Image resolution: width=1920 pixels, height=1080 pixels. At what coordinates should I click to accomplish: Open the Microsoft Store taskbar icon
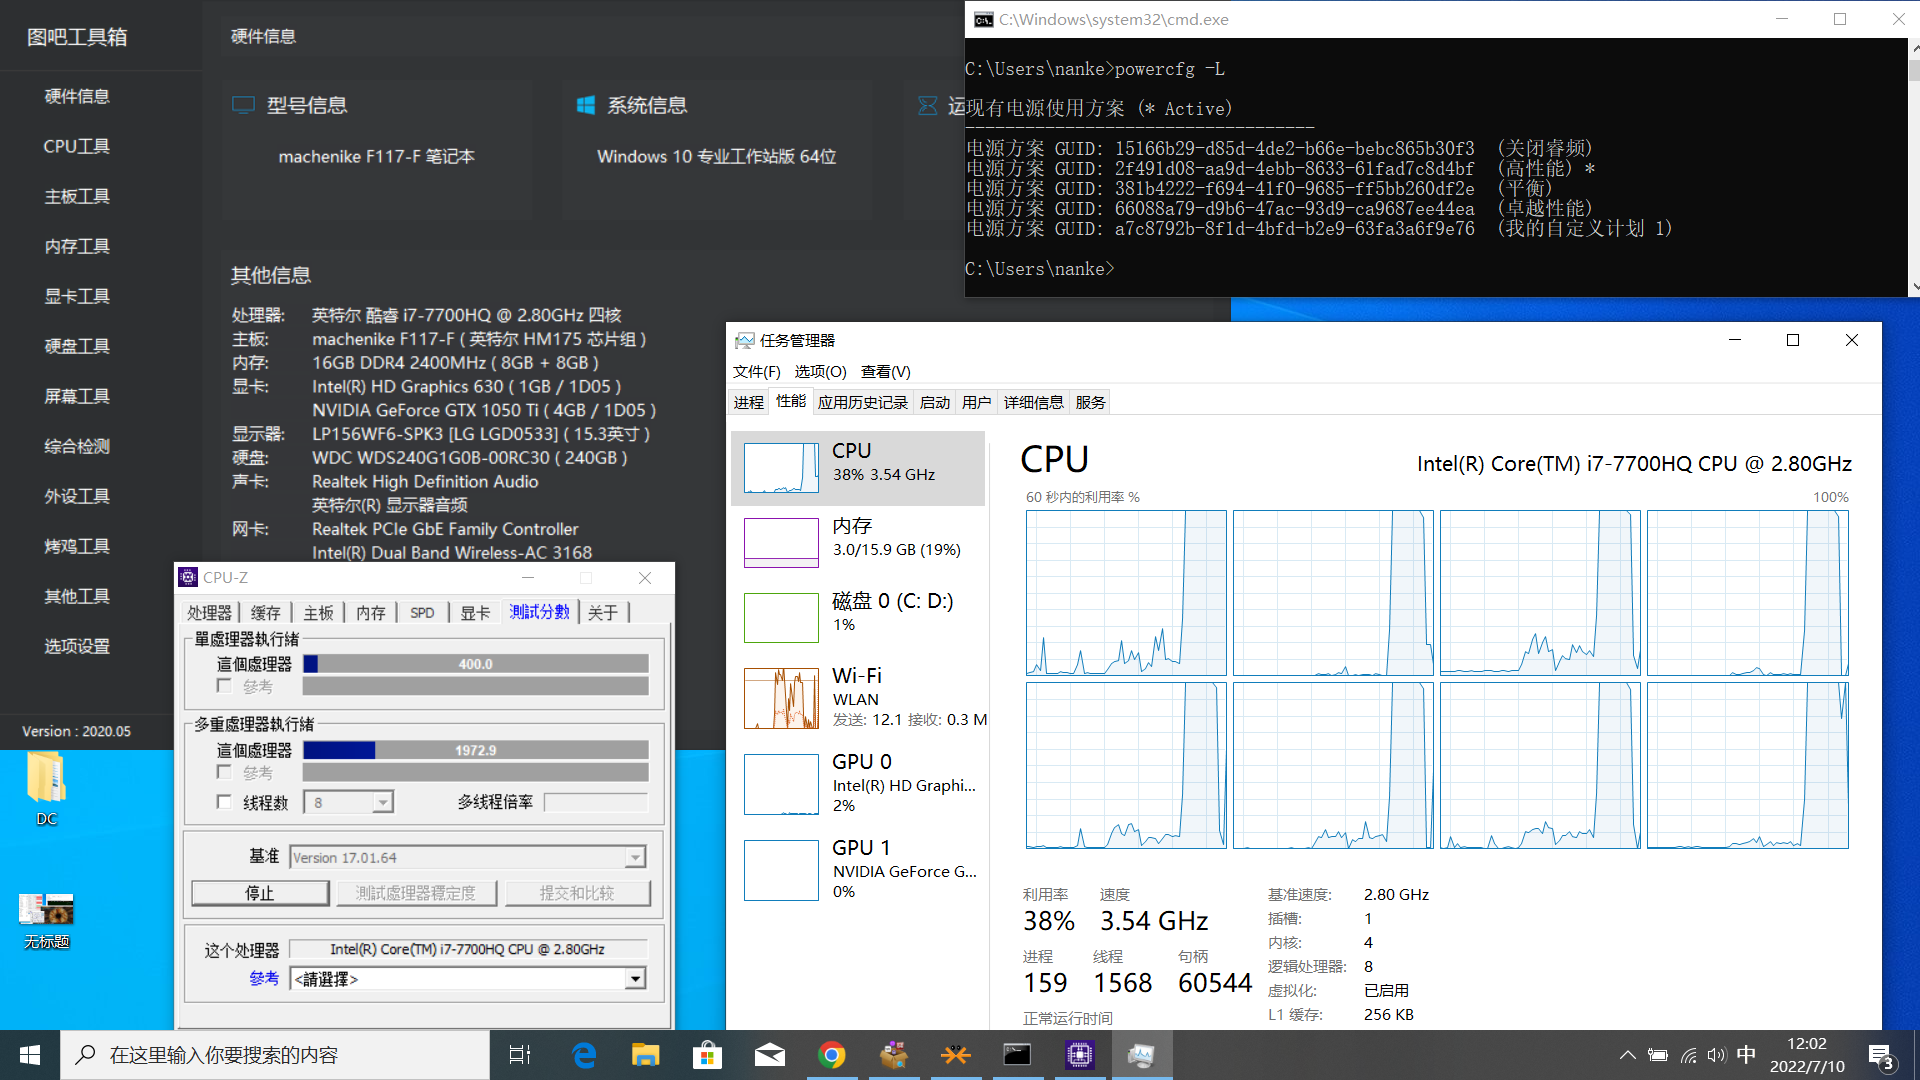[x=707, y=1055]
